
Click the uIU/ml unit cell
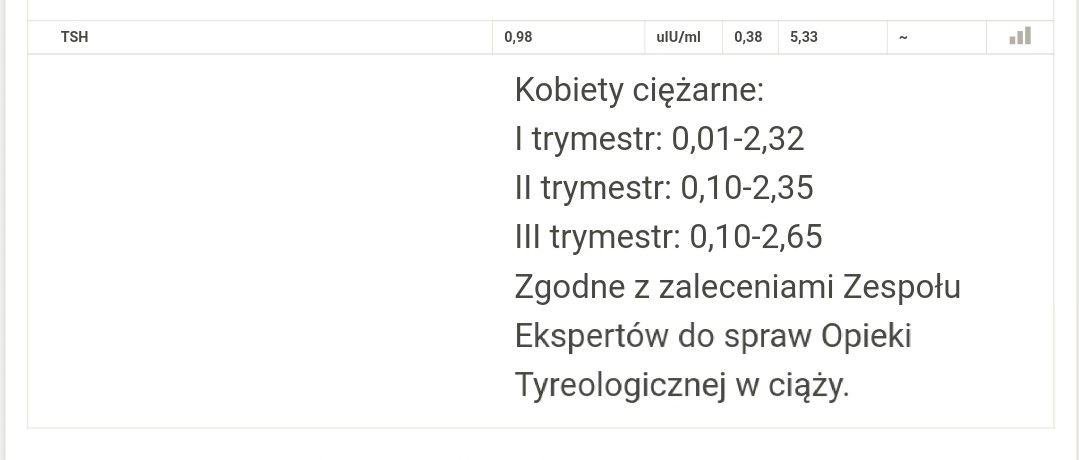tap(678, 38)
